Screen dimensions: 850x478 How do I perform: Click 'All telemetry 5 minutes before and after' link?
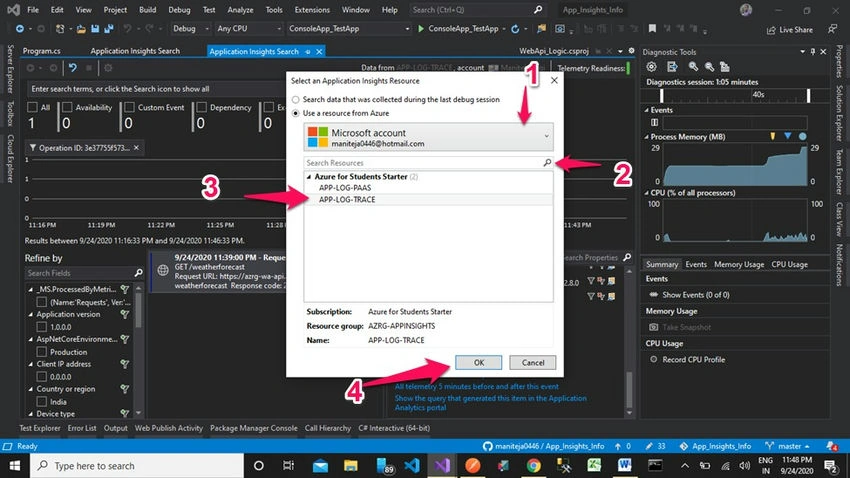click(x=476, y=386)
